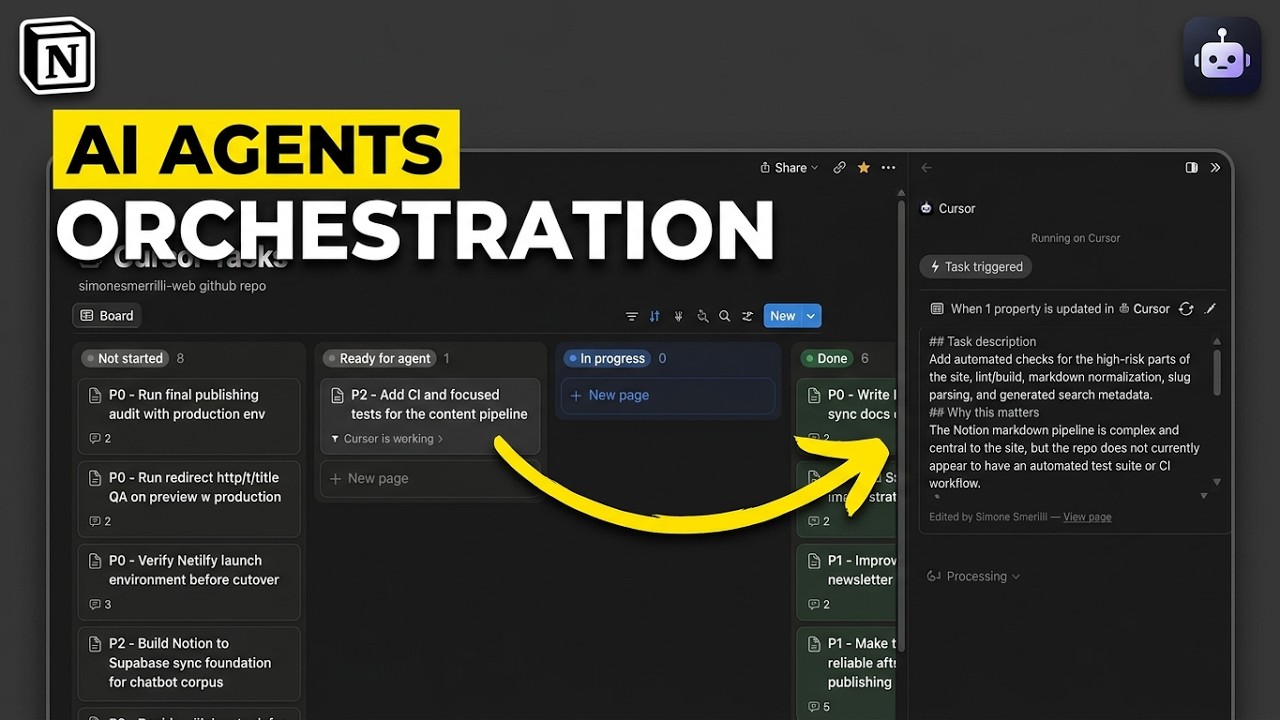This screenshot has width=1280, height=720.
Task: Close side panel with double chevron
Action: (1215, 168)
